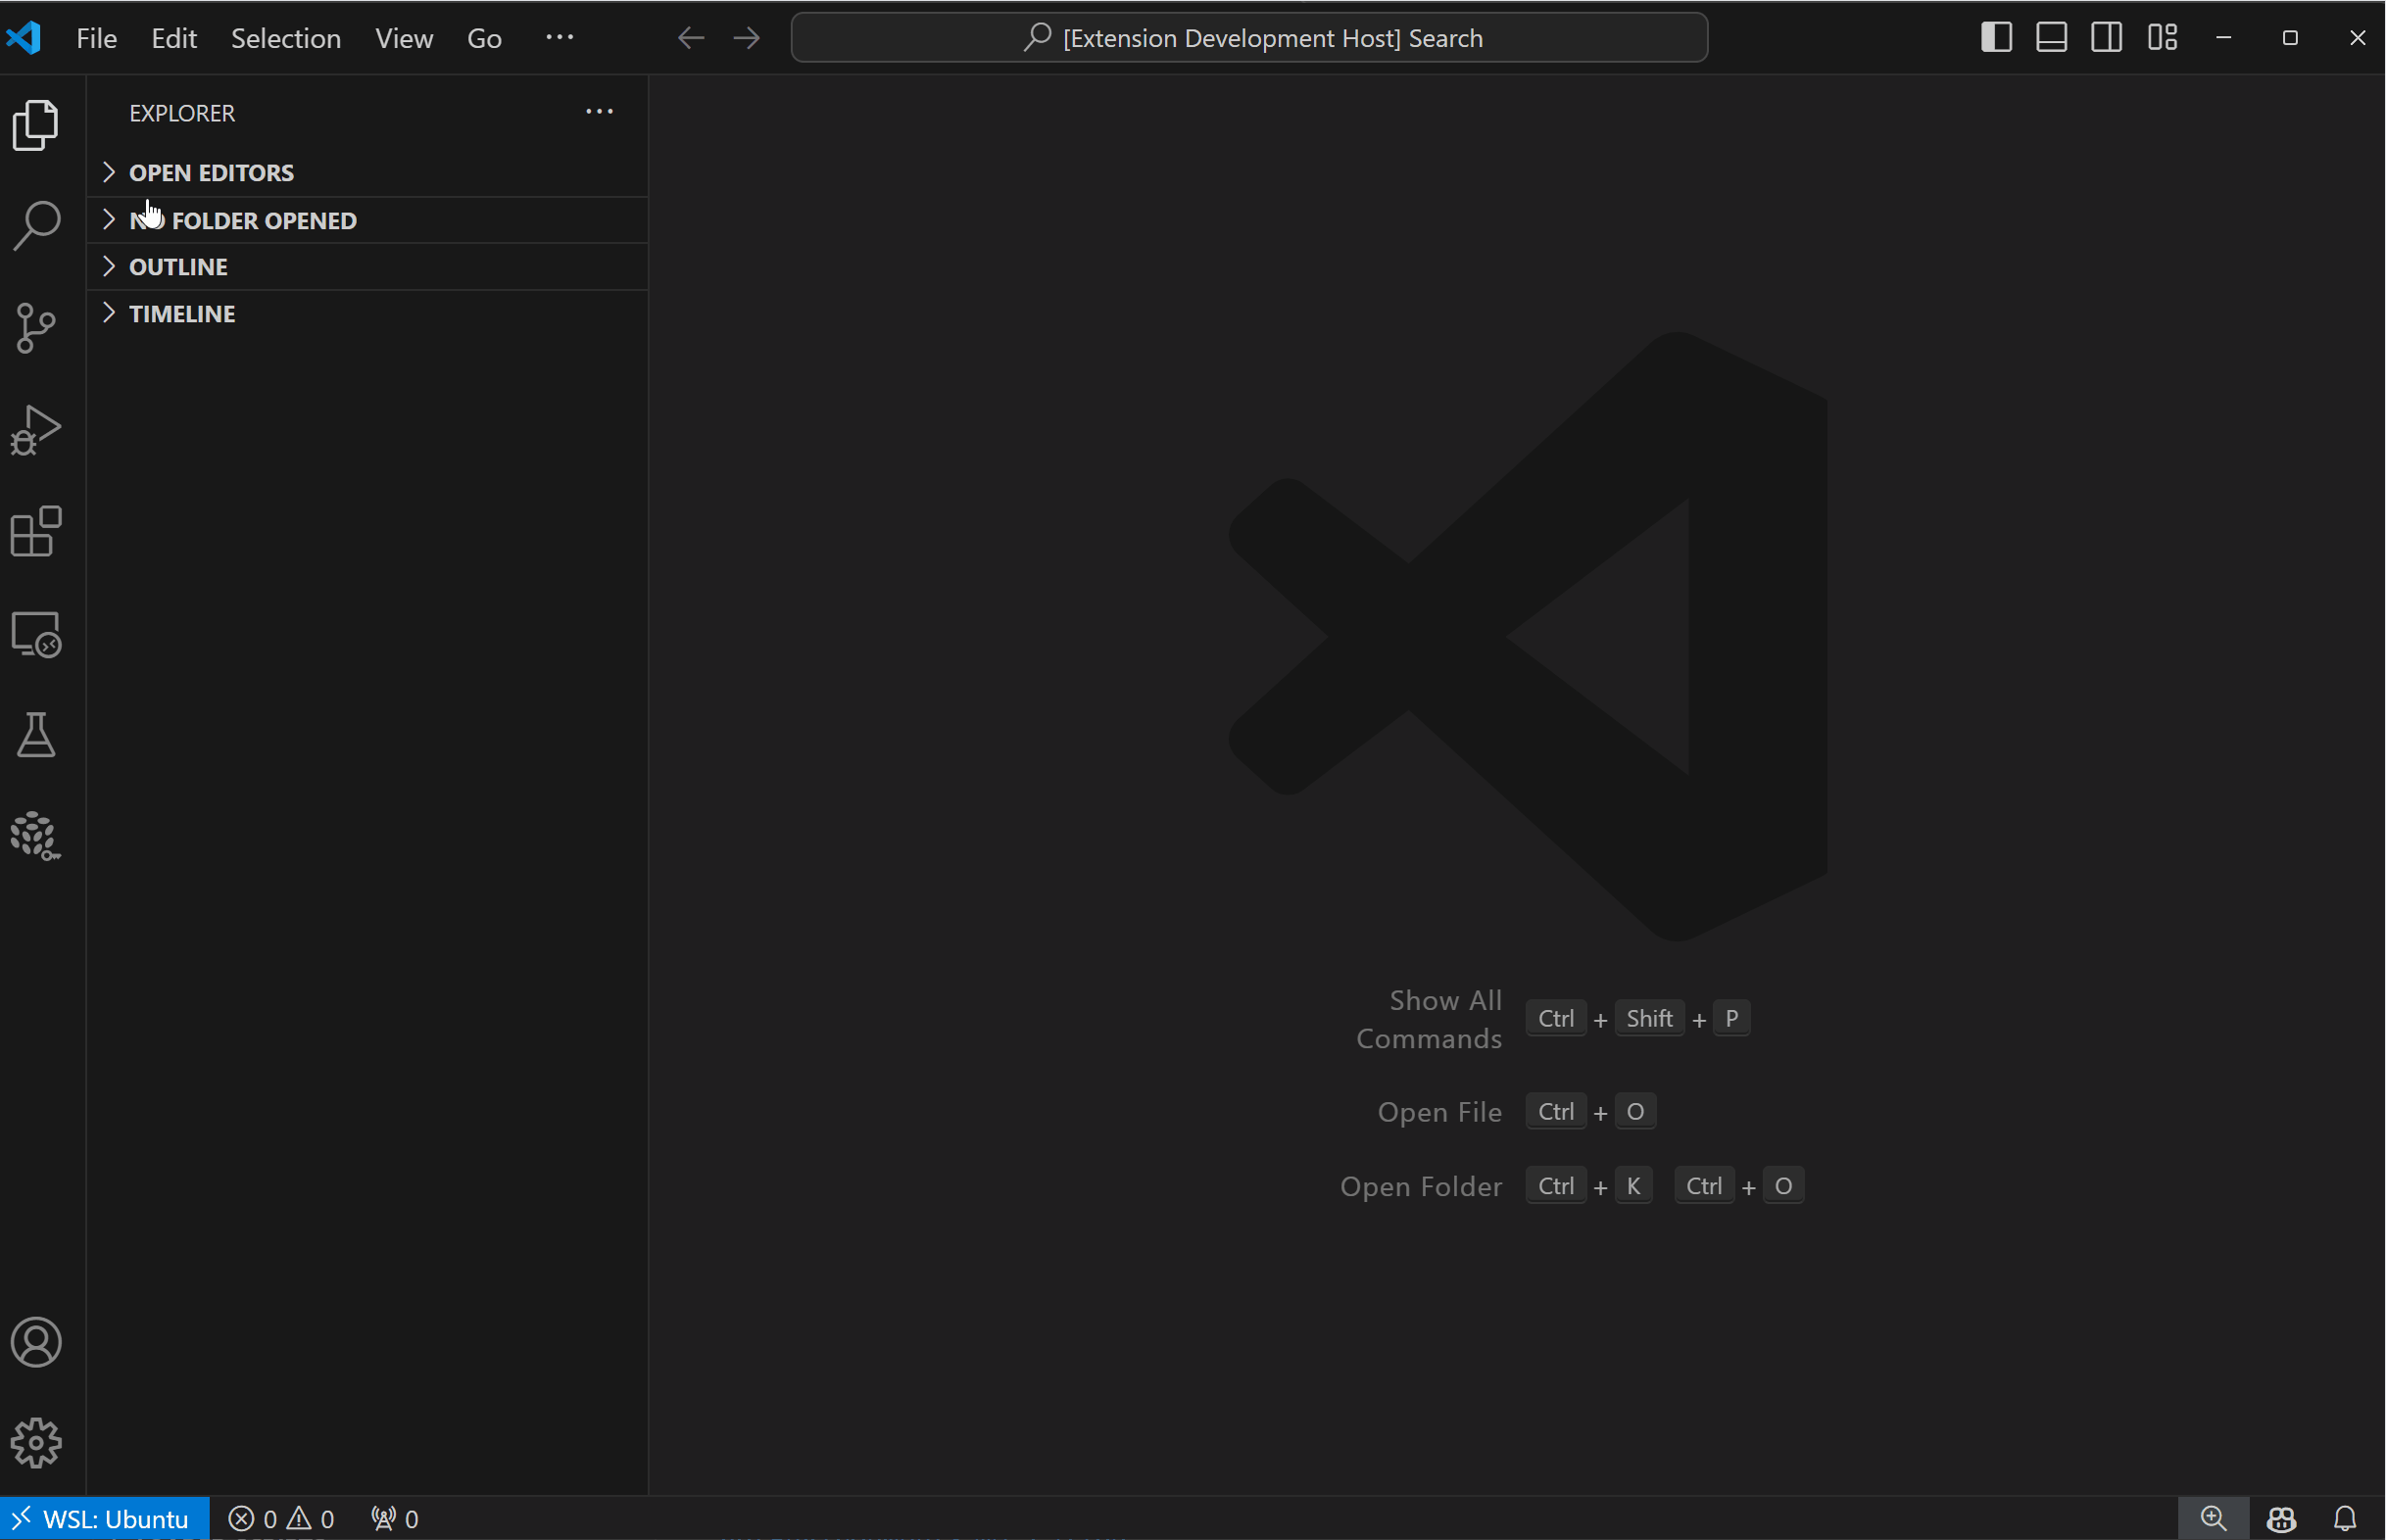Open the Accounts menu icon

[36, 1342]
